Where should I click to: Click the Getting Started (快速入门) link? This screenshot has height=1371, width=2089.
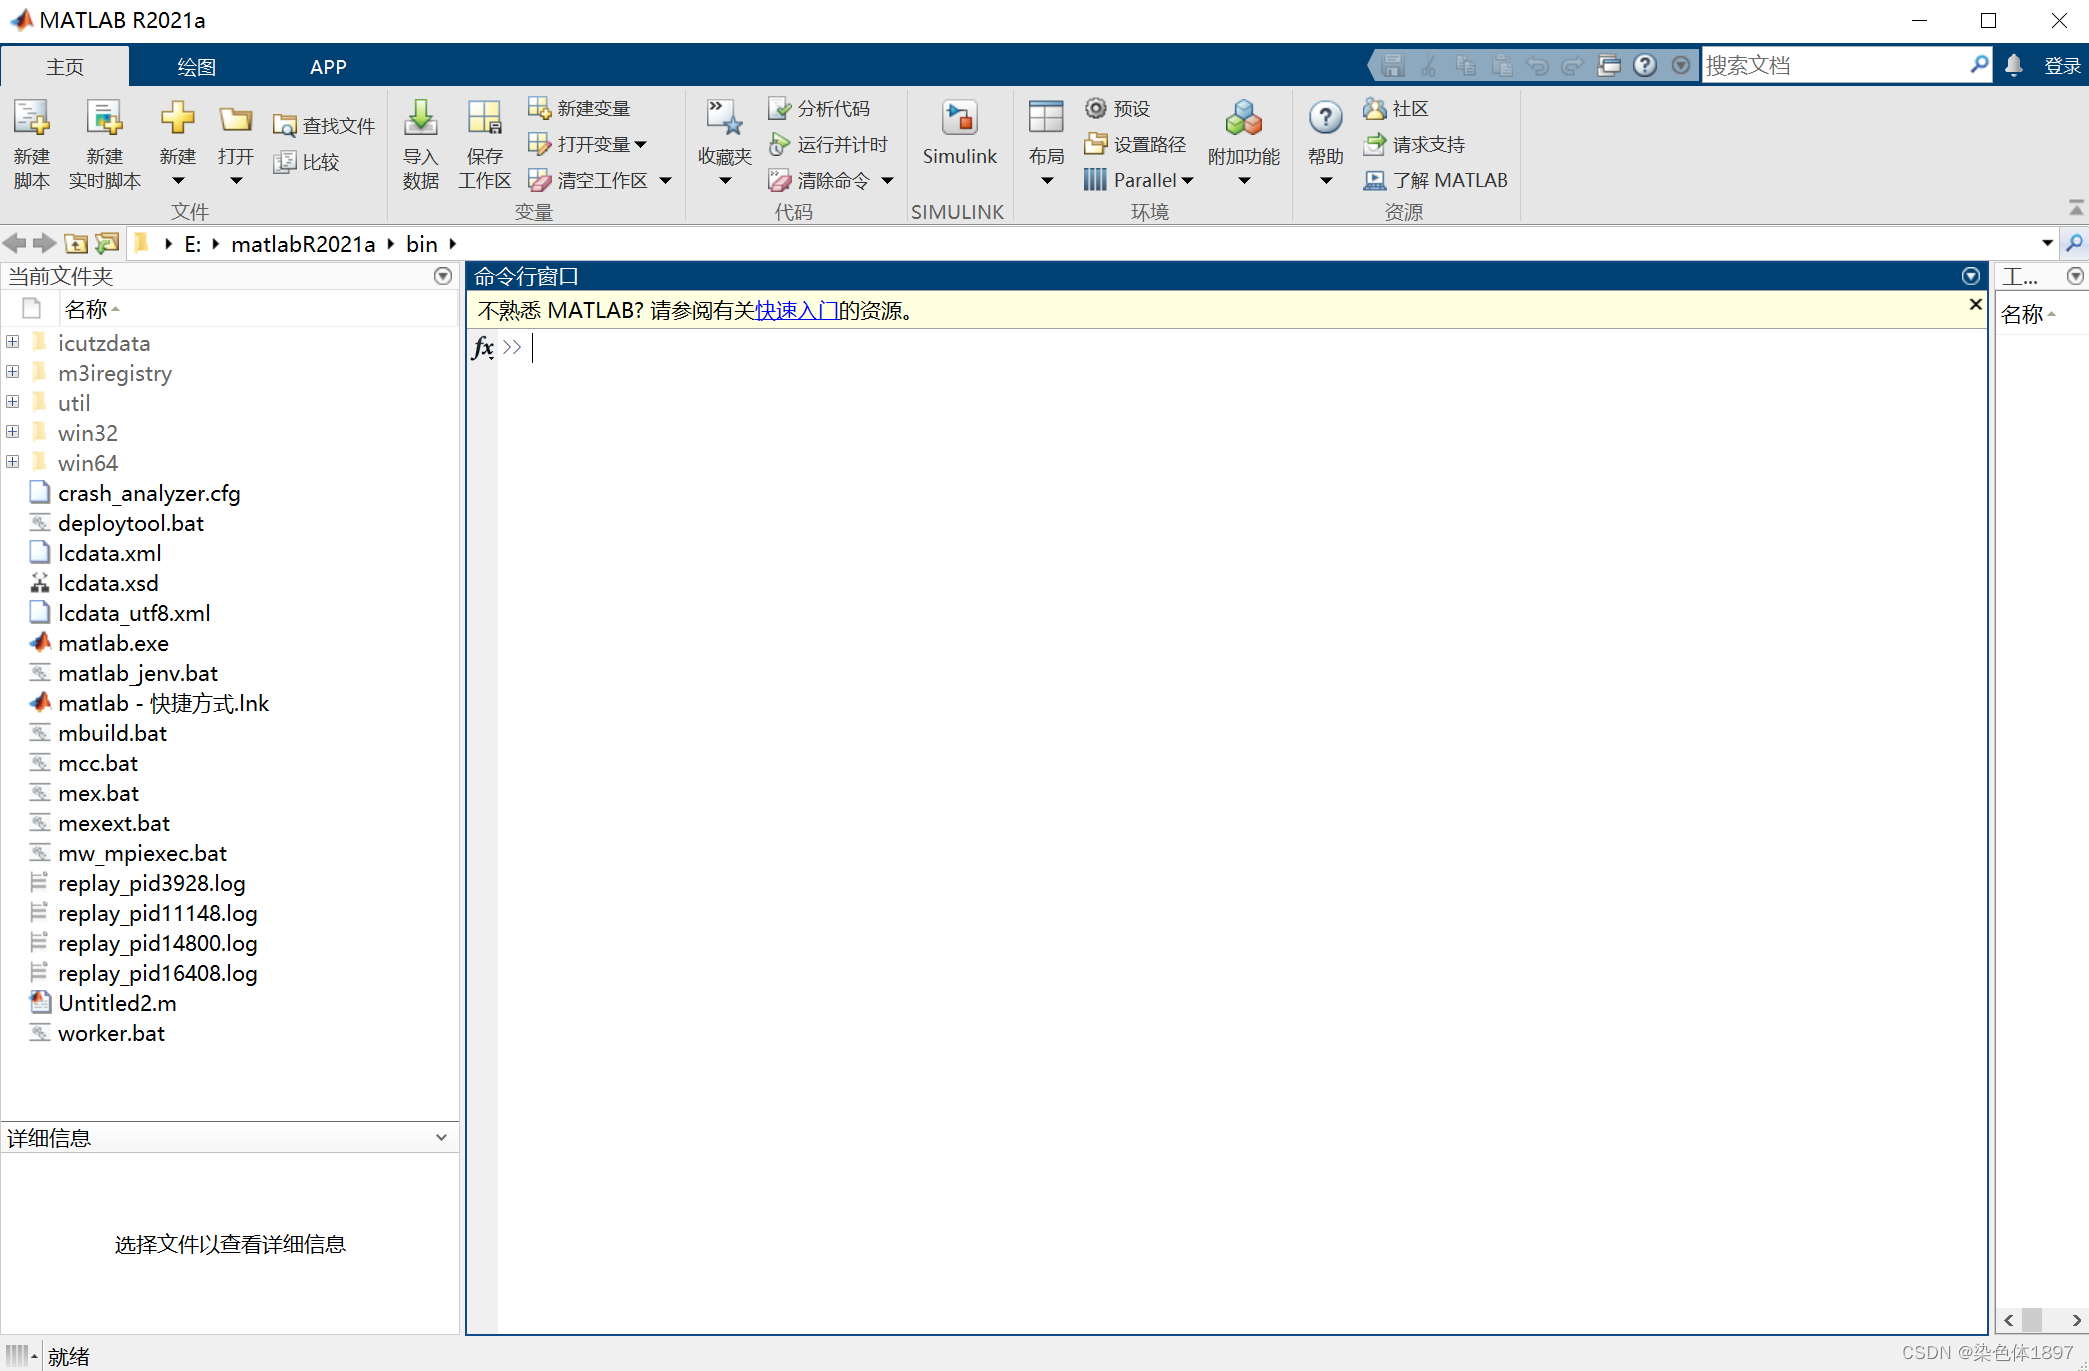(796, 311)
